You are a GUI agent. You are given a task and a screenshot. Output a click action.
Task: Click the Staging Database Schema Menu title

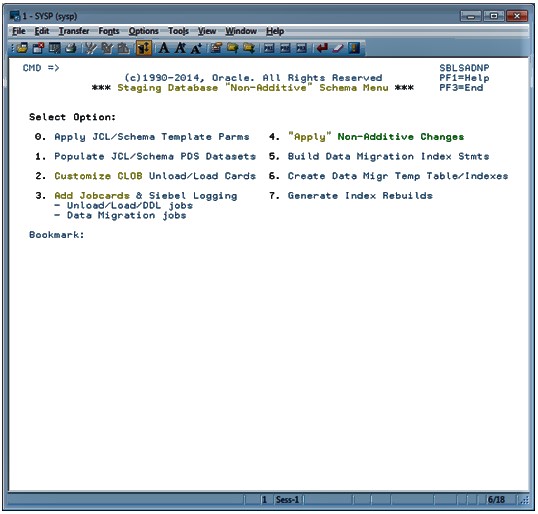[x=253, y=88]
